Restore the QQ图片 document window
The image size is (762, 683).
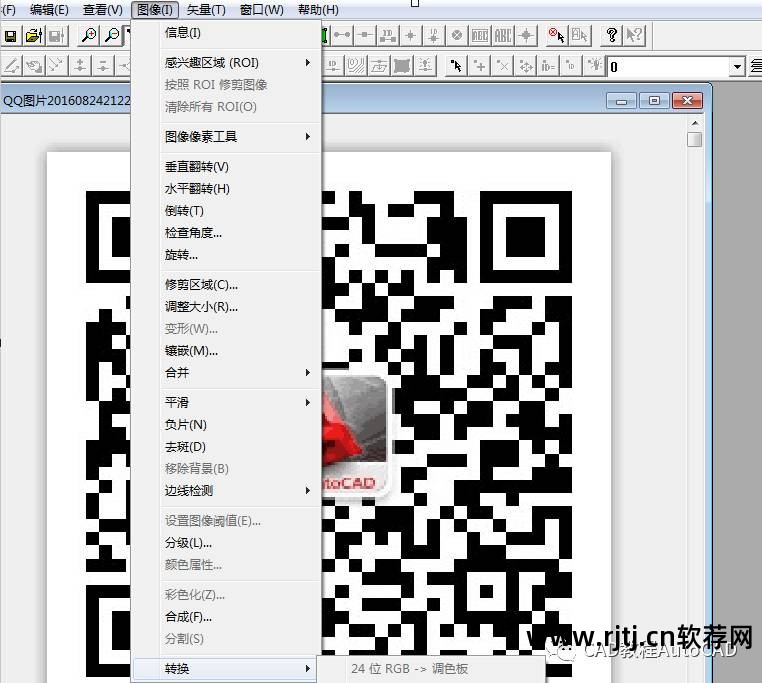655,101
